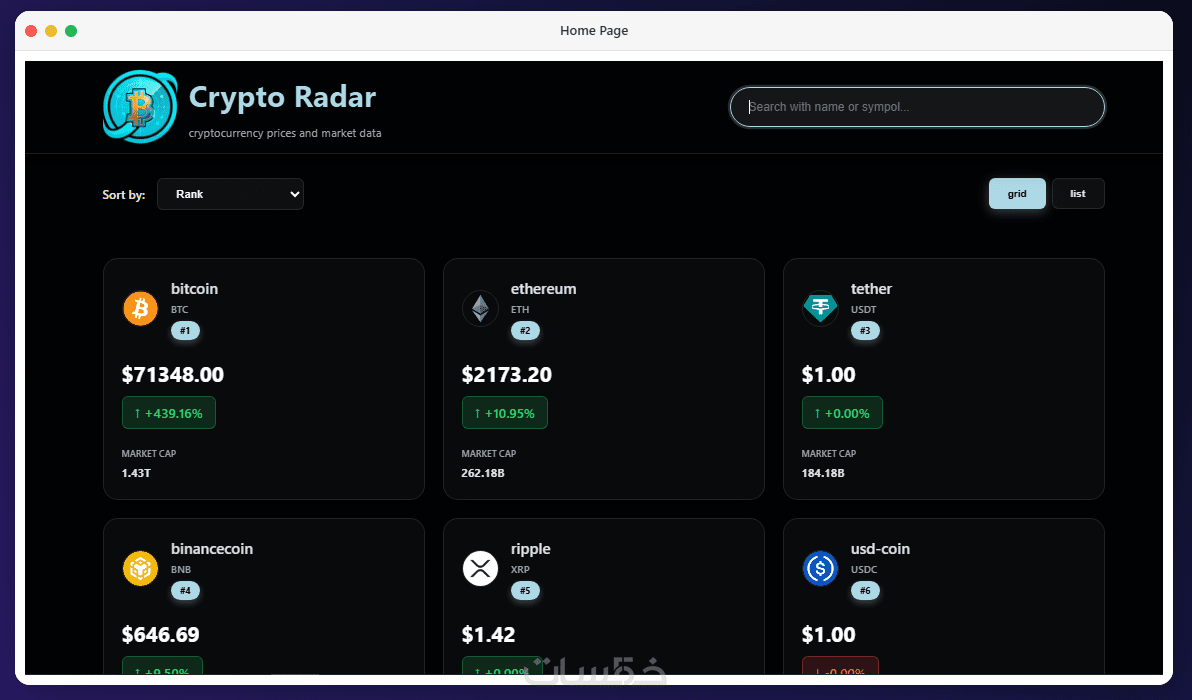The image size is (1192, 700).
Task: Click the XRP symbol label
Action: tap(521, 569)
